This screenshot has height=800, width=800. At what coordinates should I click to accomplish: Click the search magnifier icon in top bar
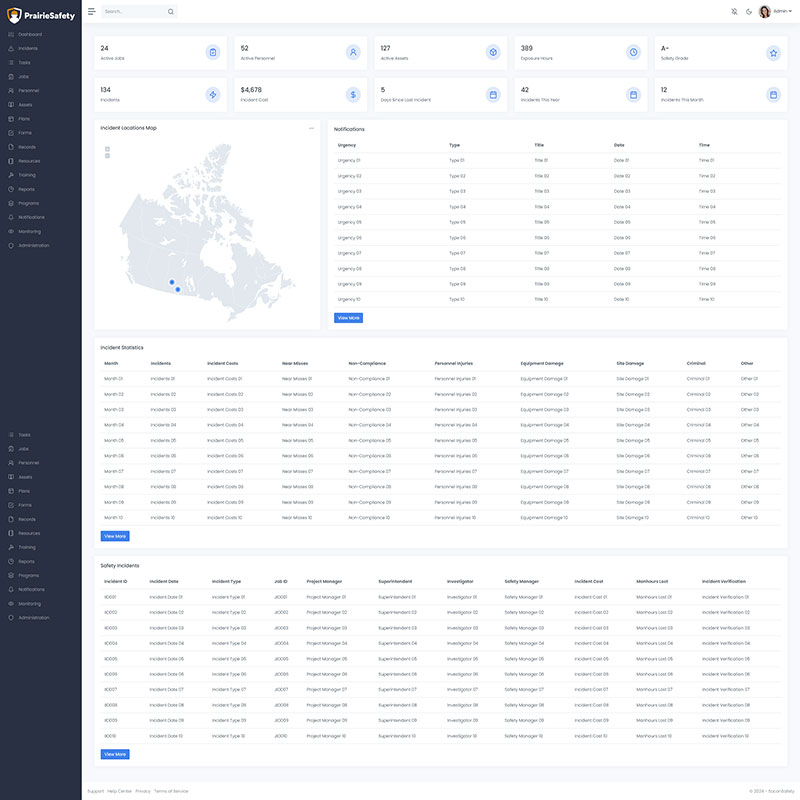pos(170,12)
